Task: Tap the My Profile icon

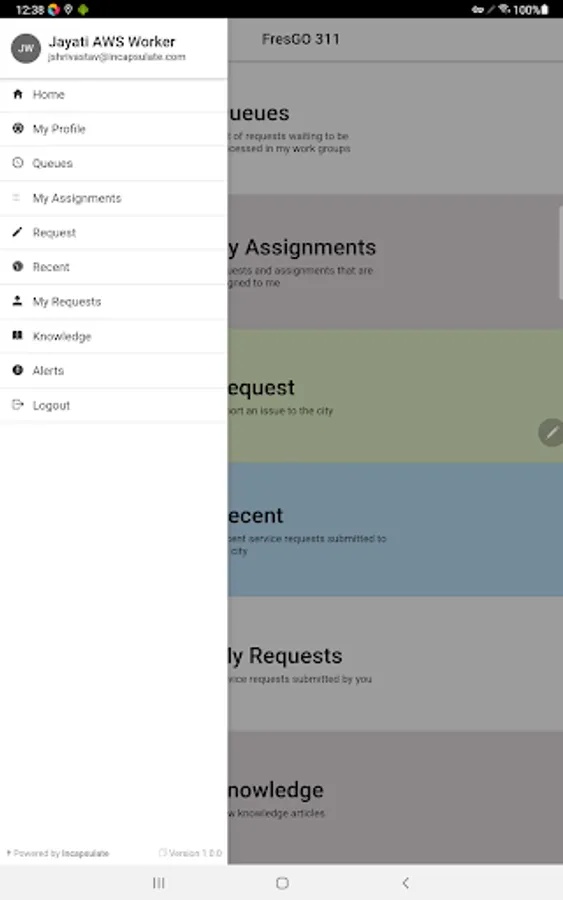Action: [18, 129]
